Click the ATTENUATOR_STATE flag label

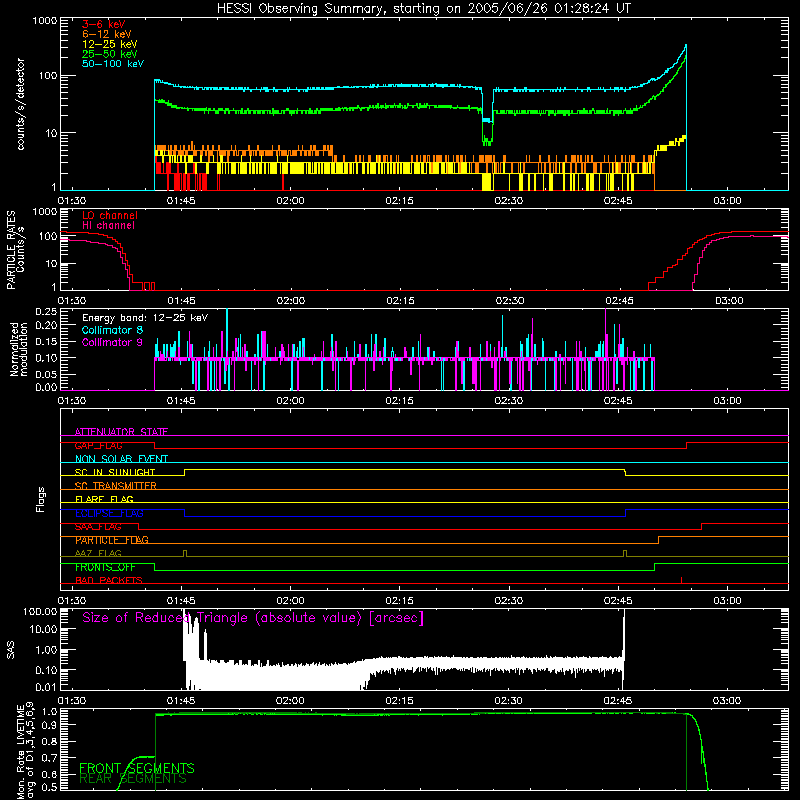click(121, 432)
